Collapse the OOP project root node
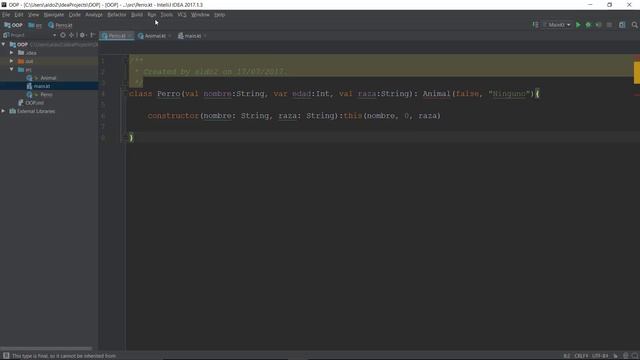The height and width of the screenshot is (360, 640). pos(4,44)
